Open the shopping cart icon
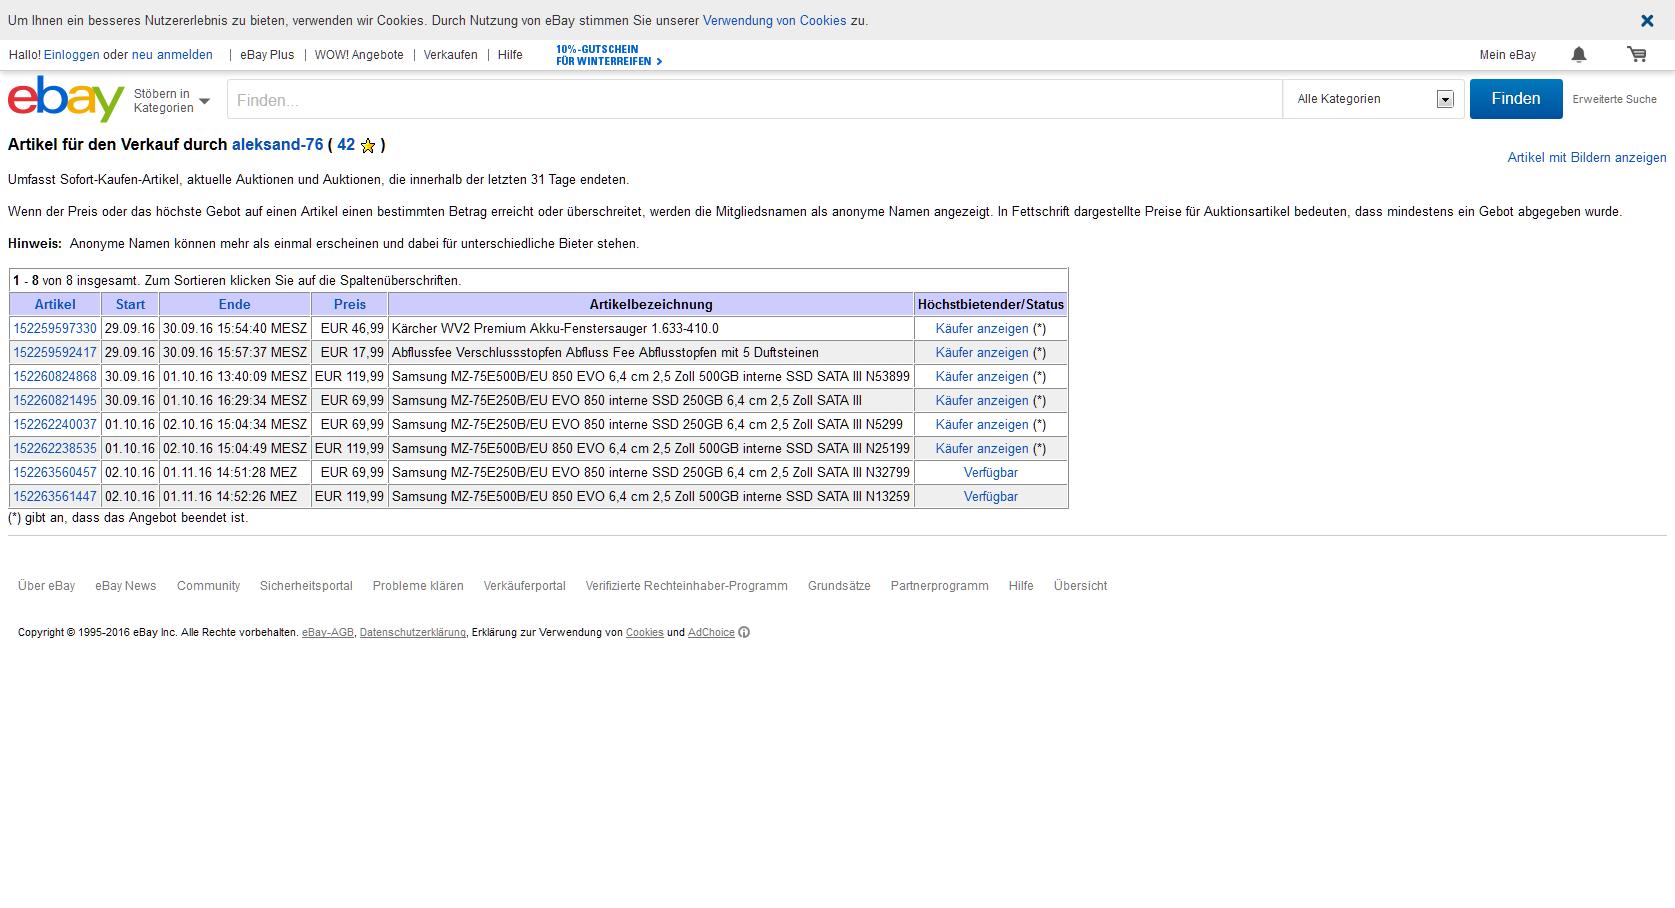The image size is (1675, 908). coord(1636,55)
